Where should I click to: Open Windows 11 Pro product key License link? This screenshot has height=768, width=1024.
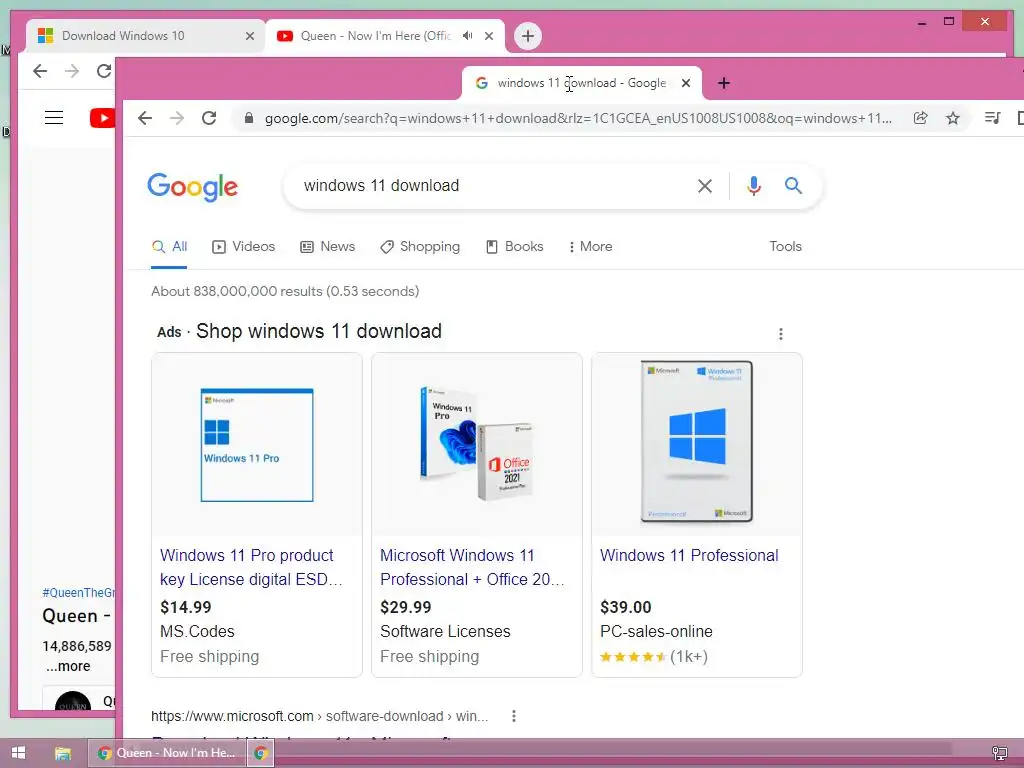pos(251,568)
